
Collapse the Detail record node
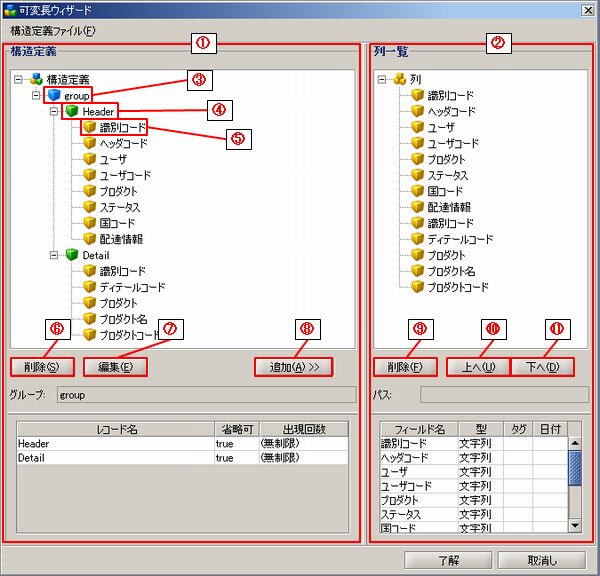pos(54,255)
